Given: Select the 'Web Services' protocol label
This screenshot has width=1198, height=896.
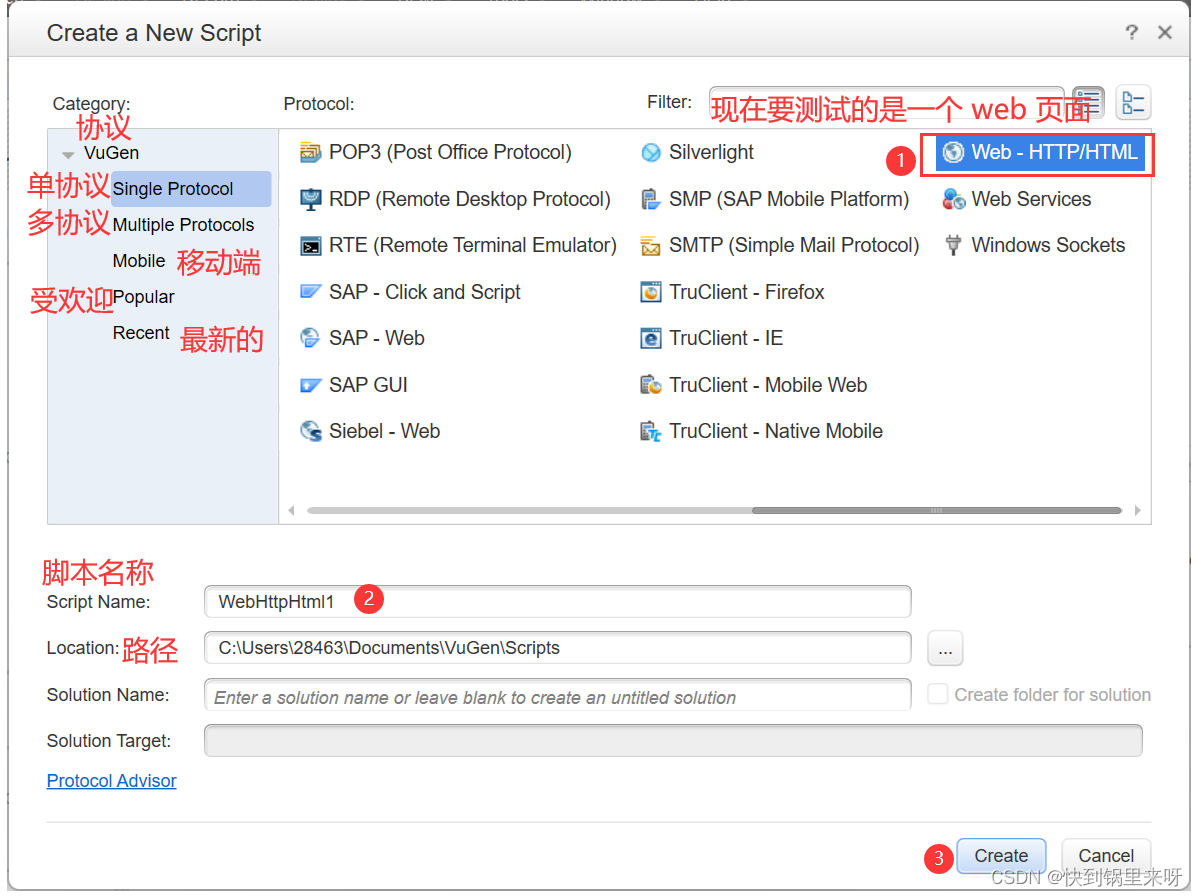Looking at the screenshot, I should (1031, 199).
